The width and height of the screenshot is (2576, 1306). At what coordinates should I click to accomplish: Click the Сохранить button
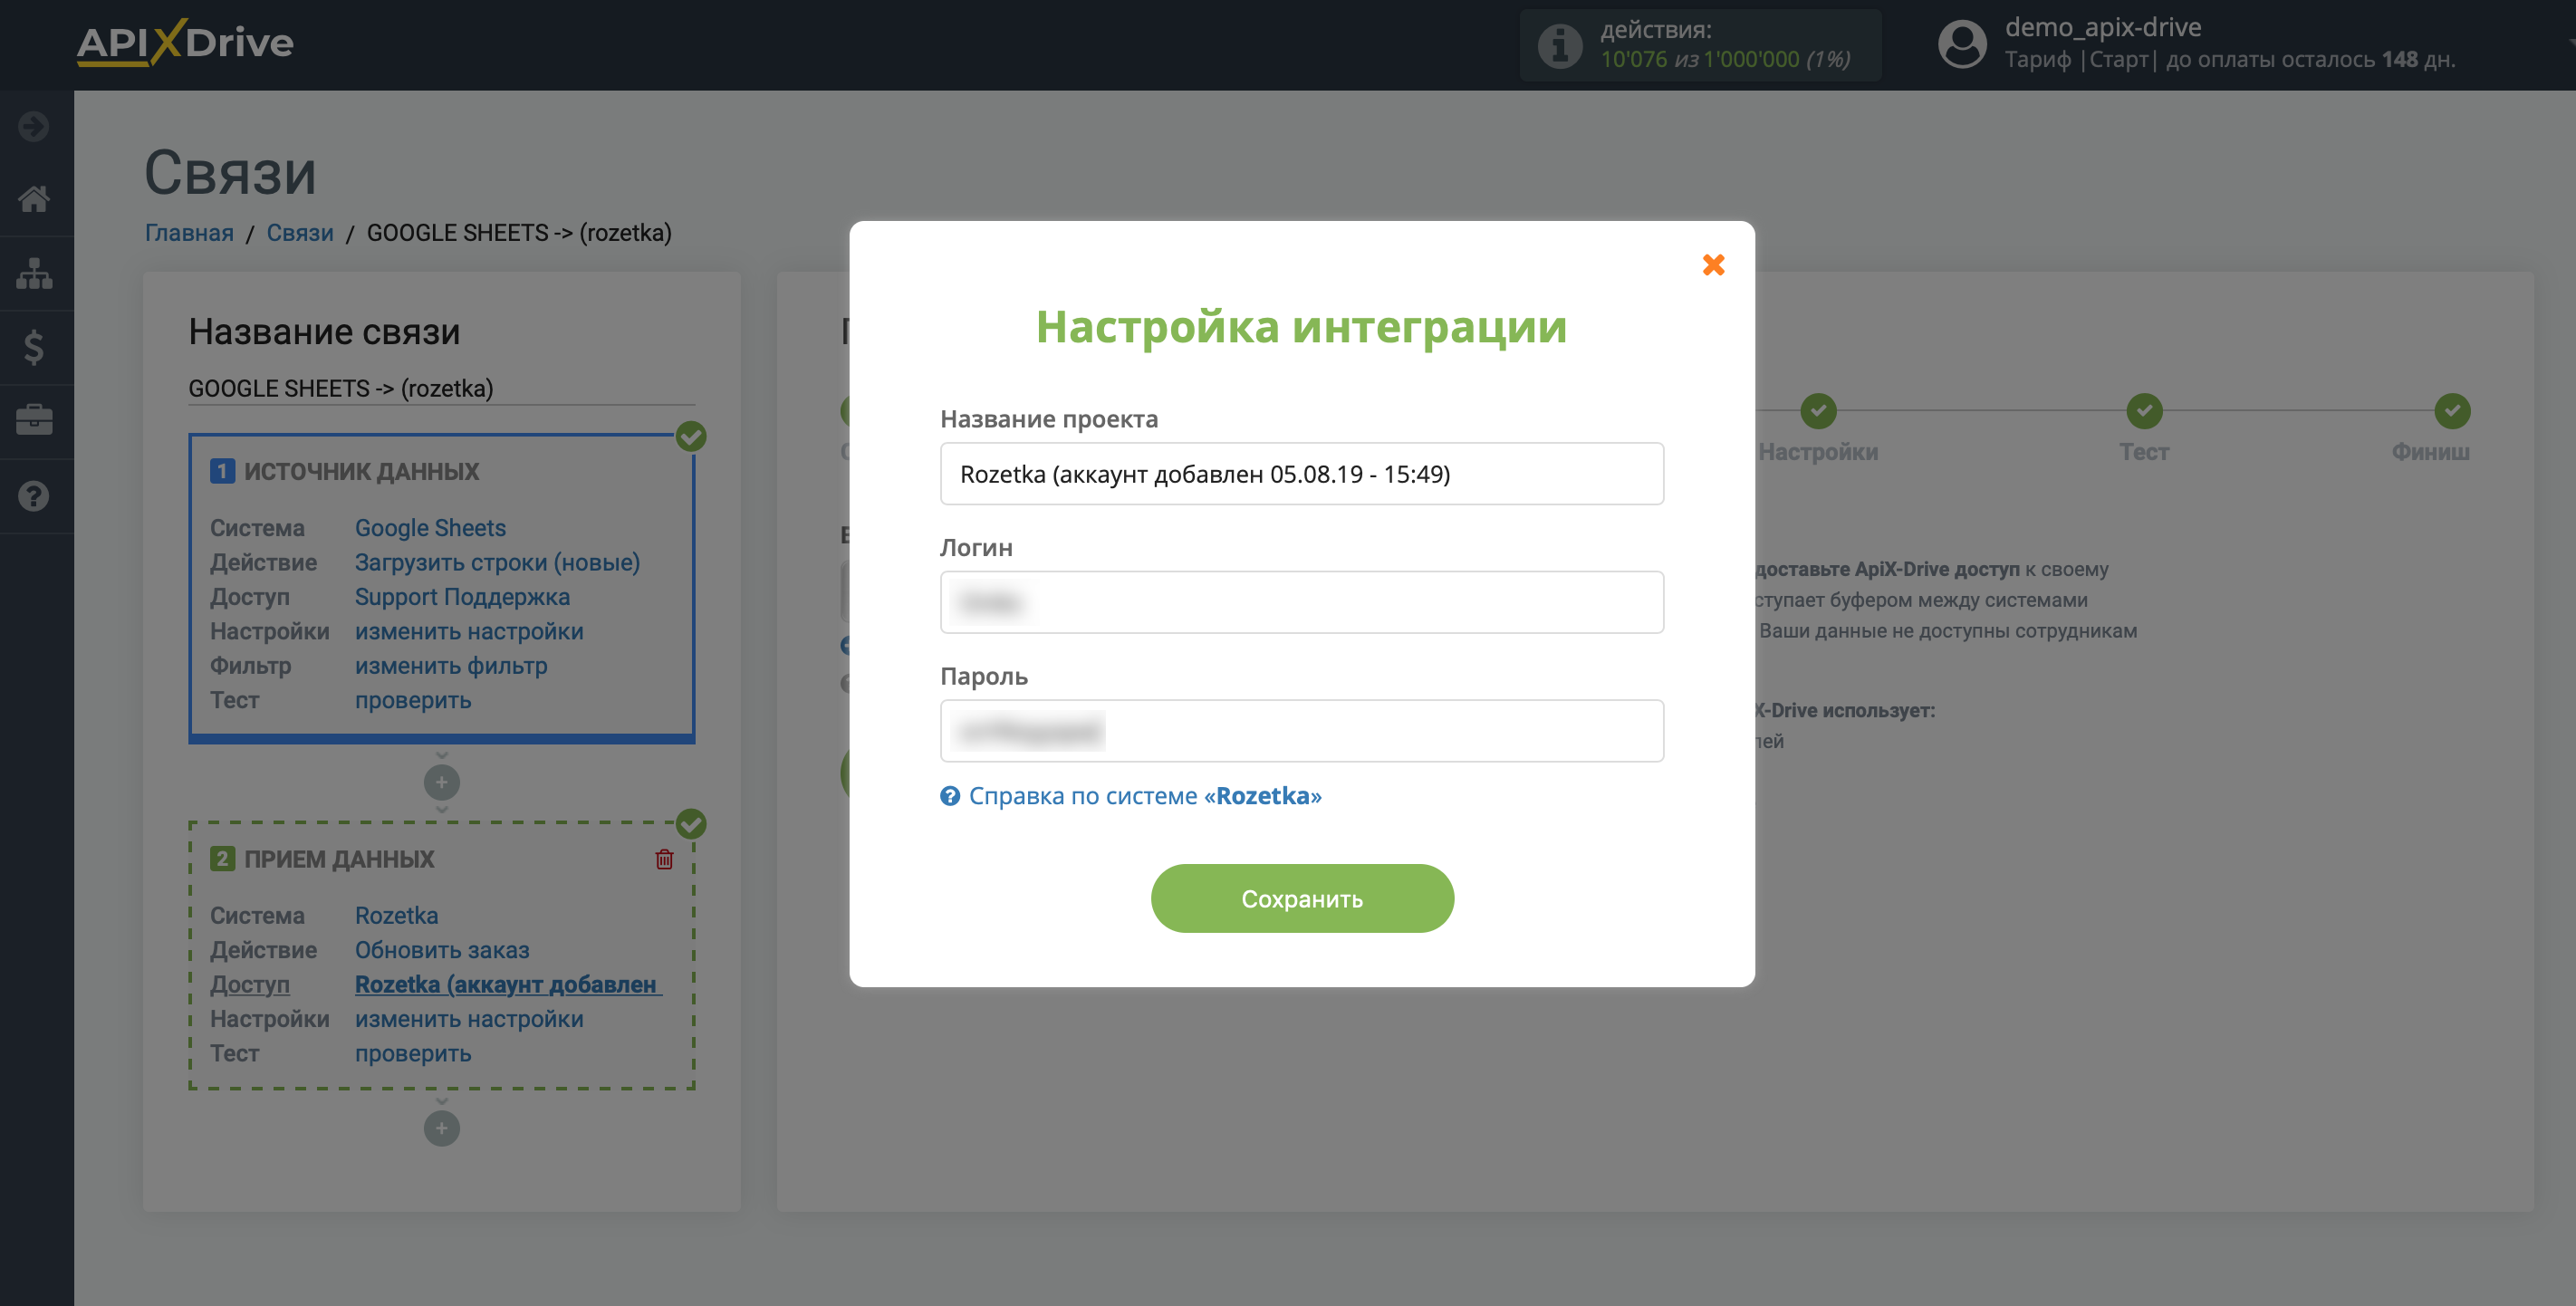pos(1302,898)
